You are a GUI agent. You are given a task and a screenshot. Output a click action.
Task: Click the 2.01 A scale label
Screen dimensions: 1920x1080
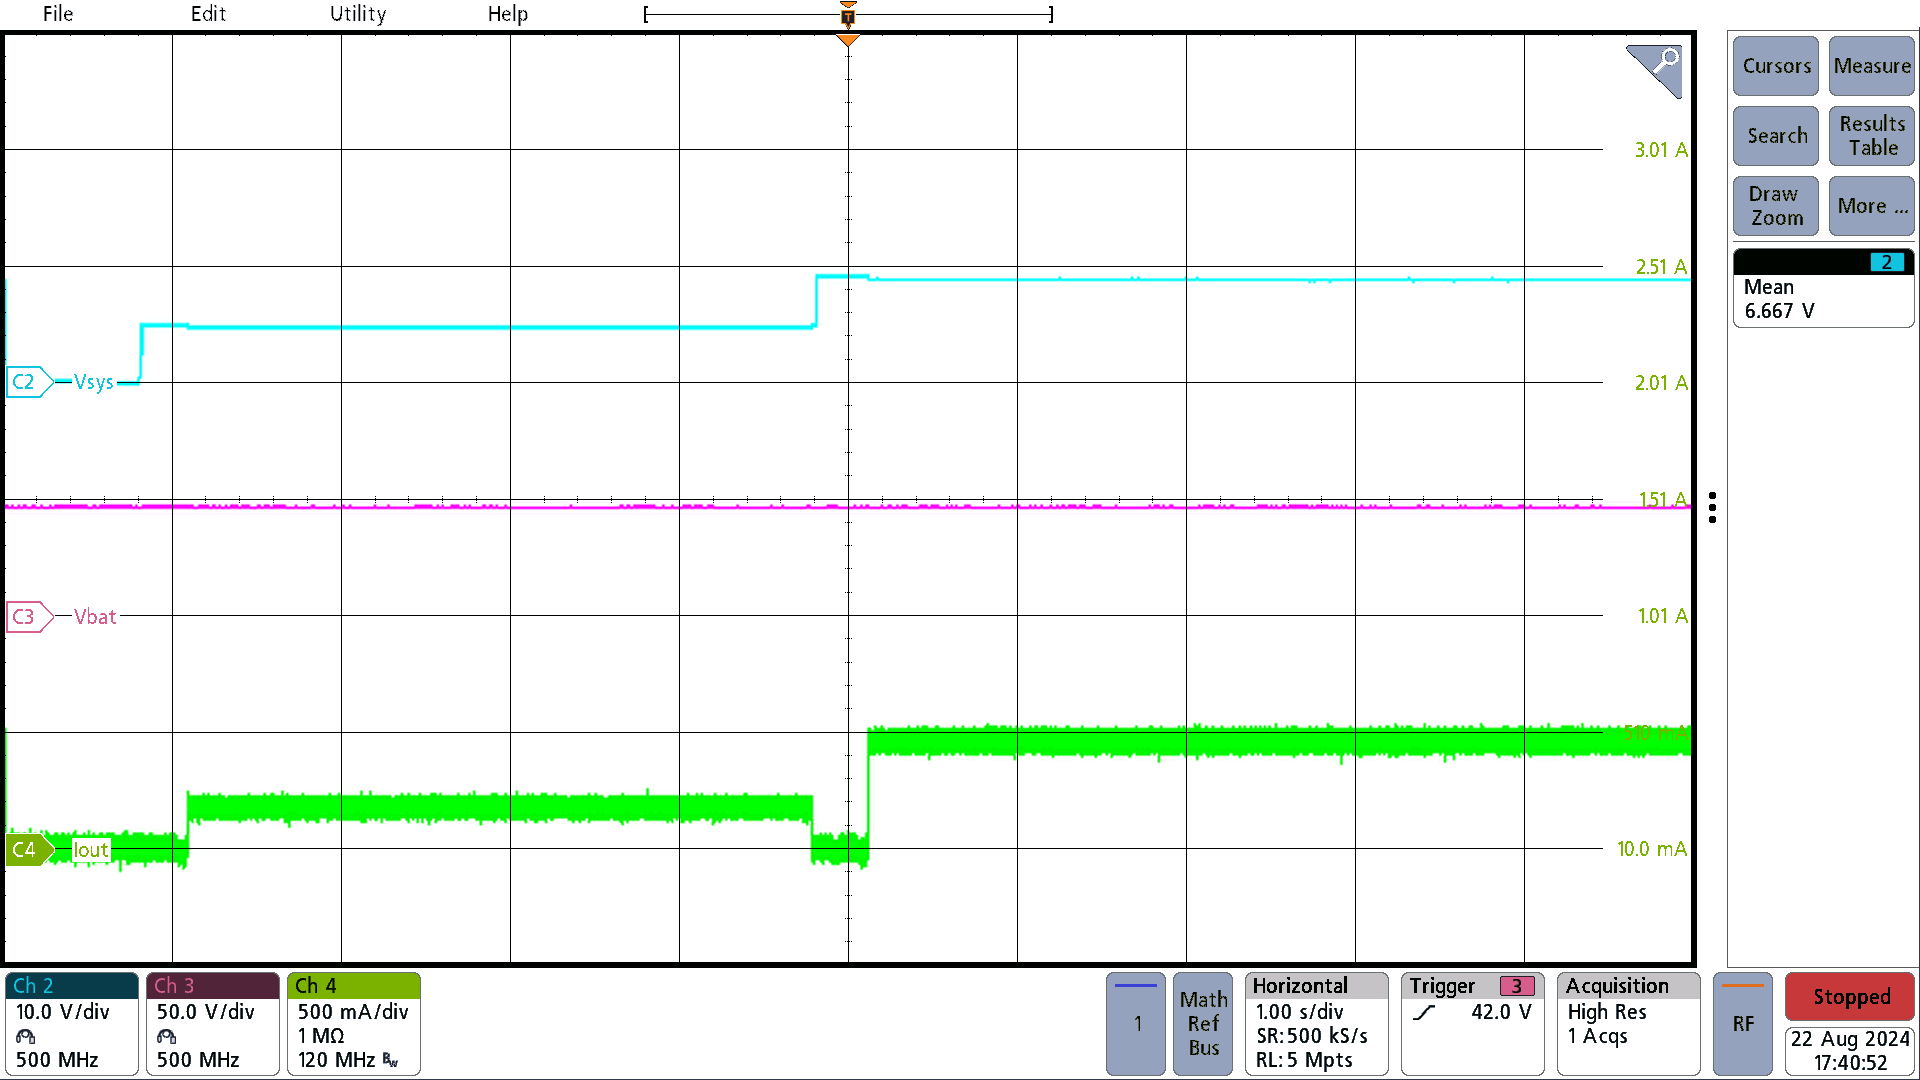(1661, 383)
